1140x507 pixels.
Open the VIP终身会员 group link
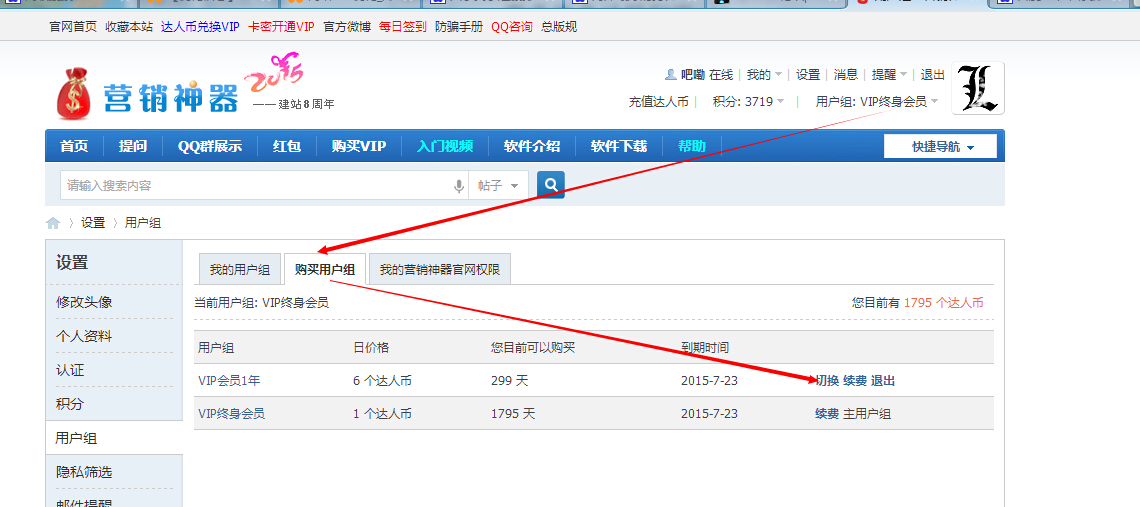pos(231,414)
